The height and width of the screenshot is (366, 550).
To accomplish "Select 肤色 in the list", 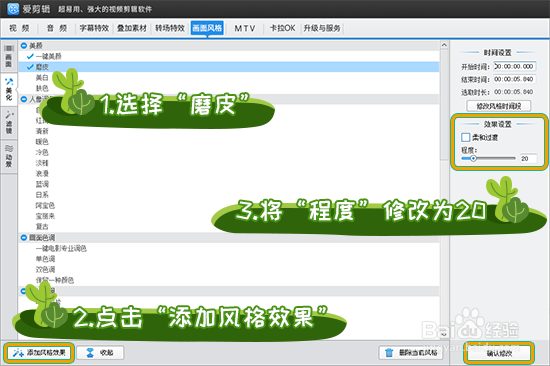I will [x=42, y=88].
